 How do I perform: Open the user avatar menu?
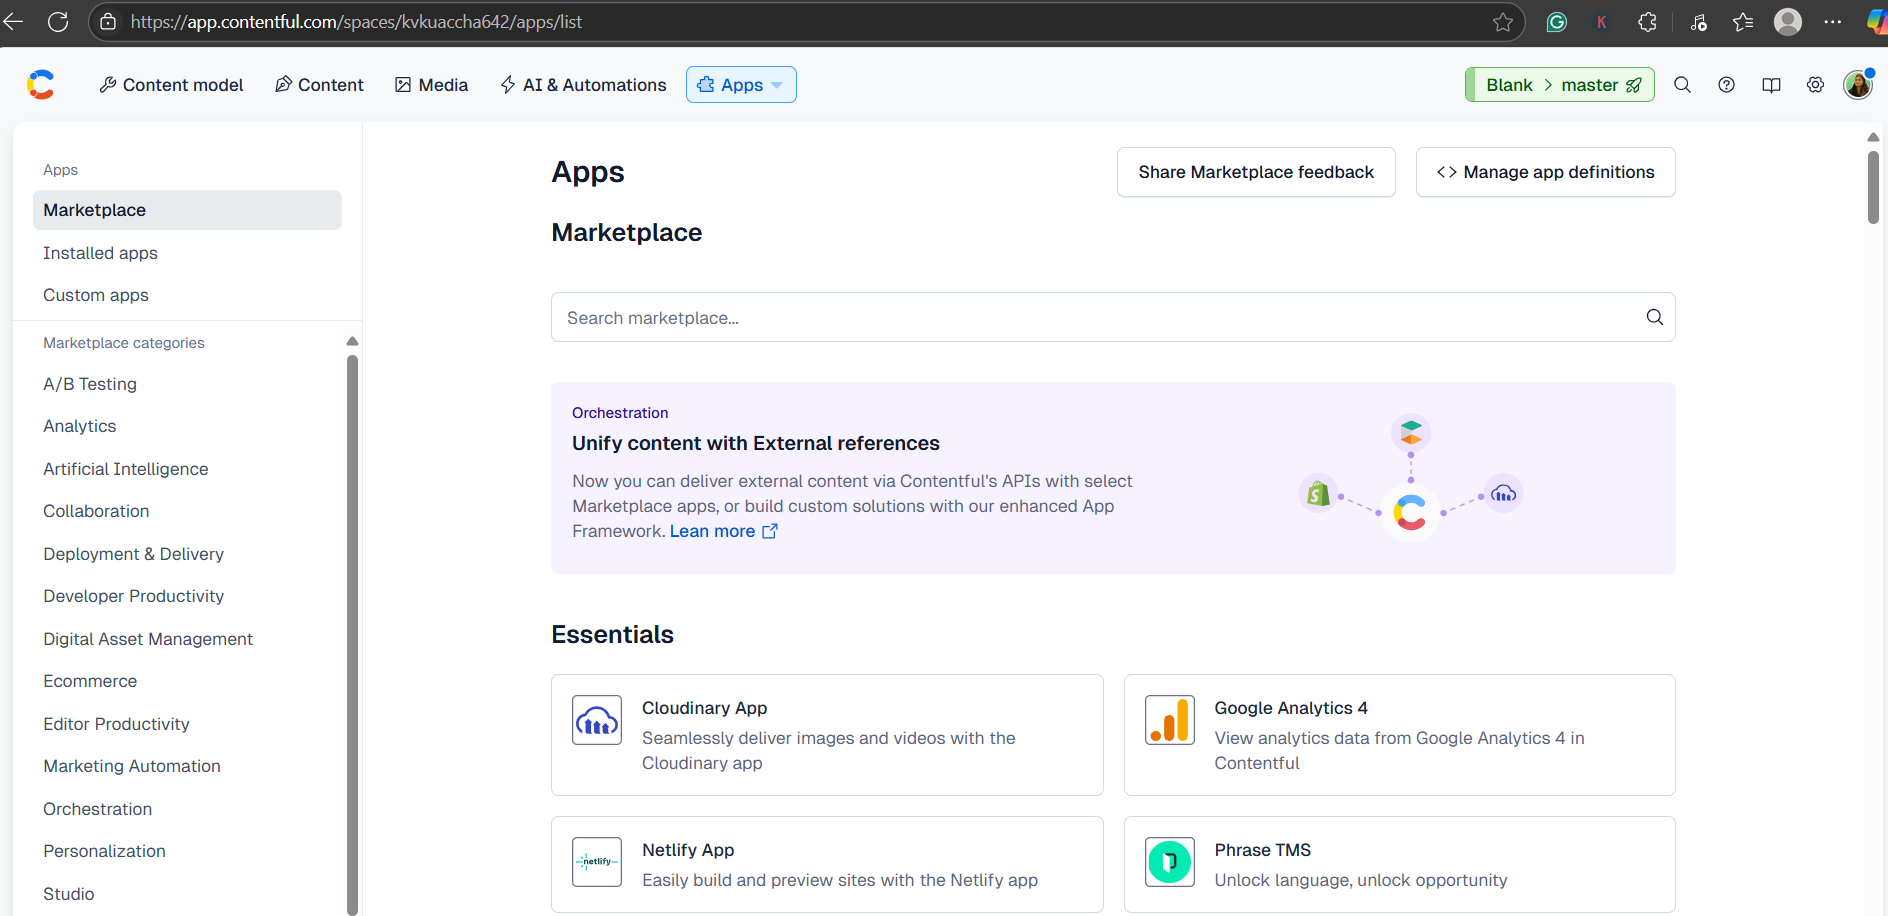point(1858,85)
